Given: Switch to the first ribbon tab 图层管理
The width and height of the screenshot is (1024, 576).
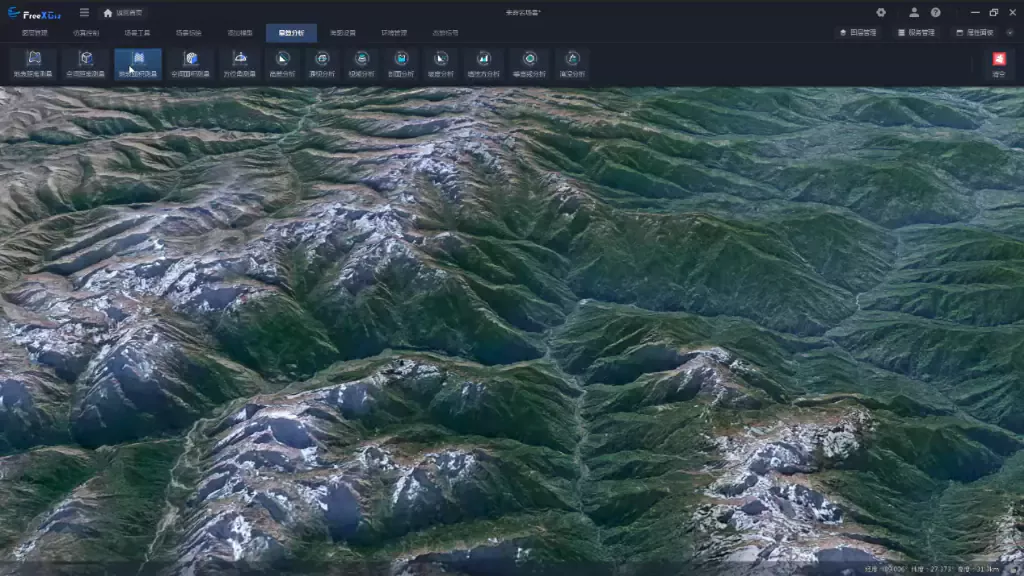Looking at the screenshot, I should 34,33.
